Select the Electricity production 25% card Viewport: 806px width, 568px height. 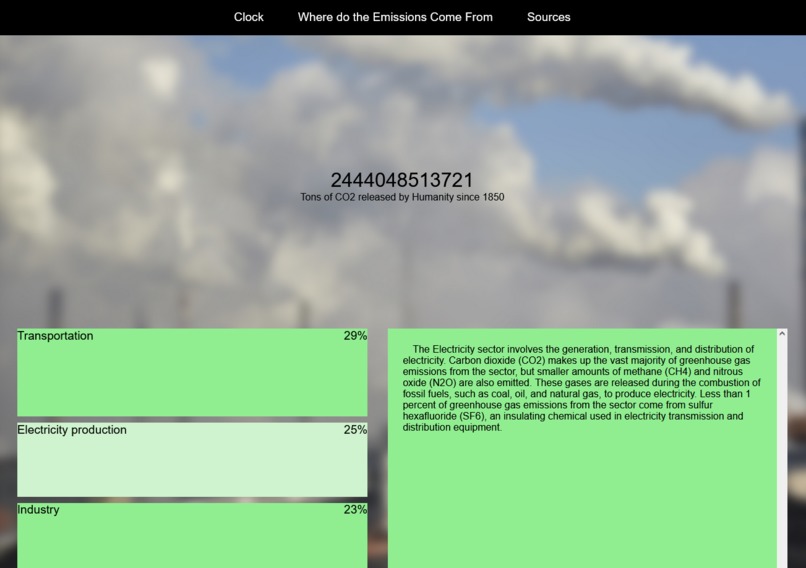tap(192, 460)
